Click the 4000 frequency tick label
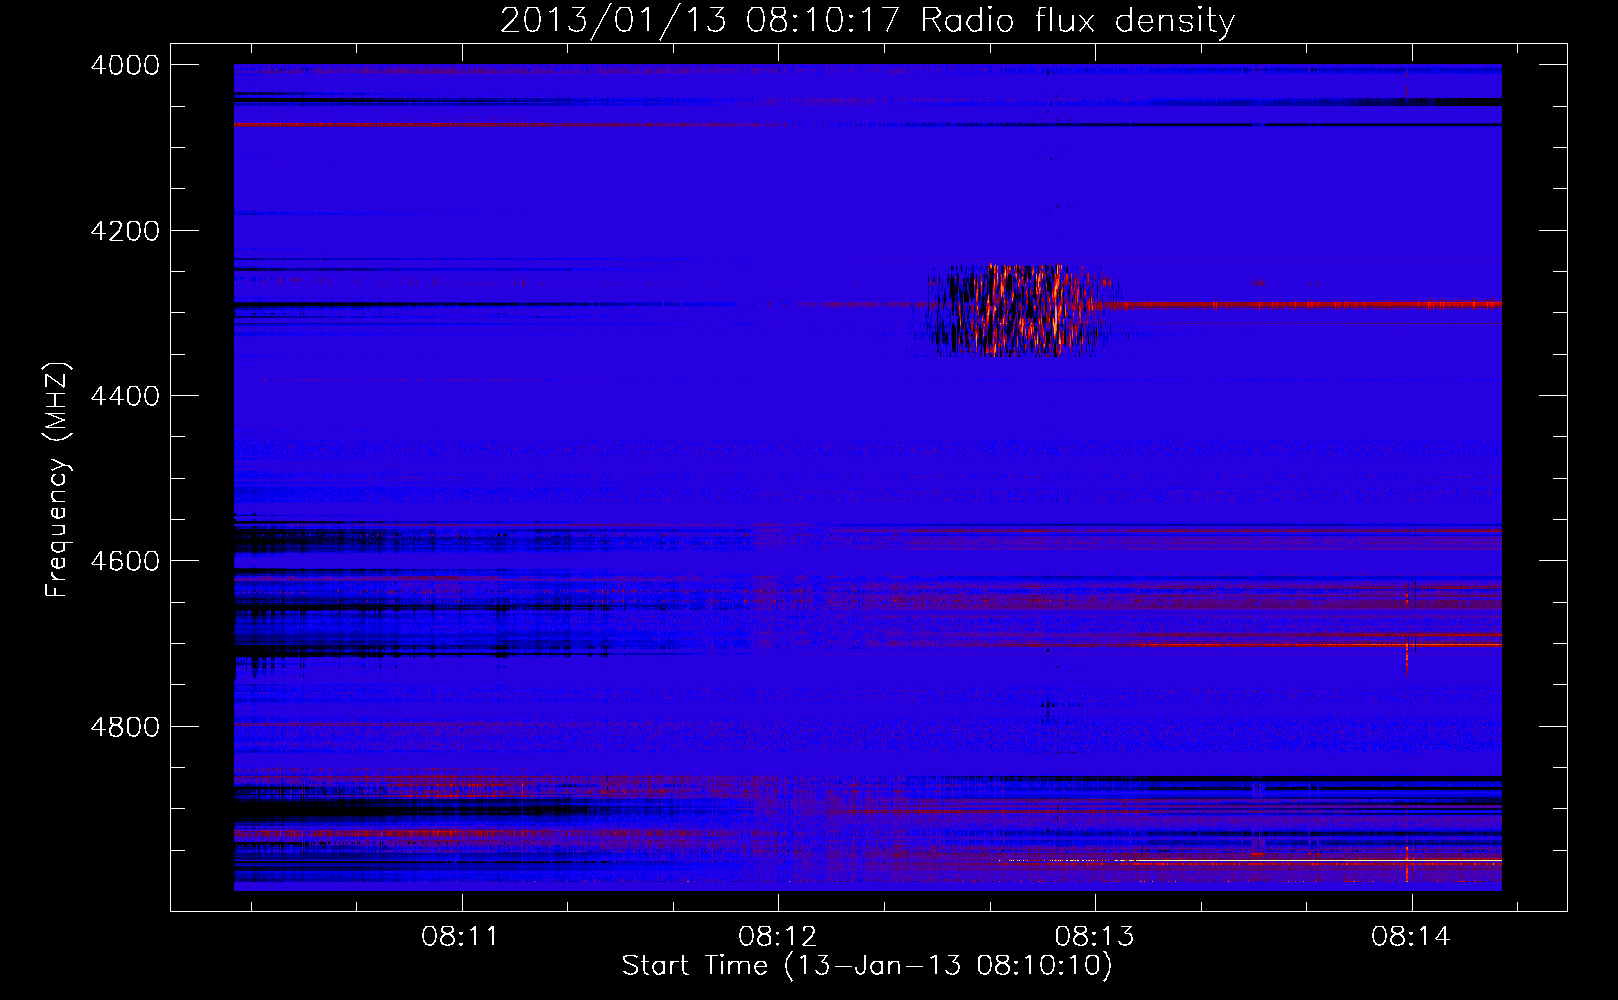The width and height of the screenshot is (1618, 1000). coord(125,65)
